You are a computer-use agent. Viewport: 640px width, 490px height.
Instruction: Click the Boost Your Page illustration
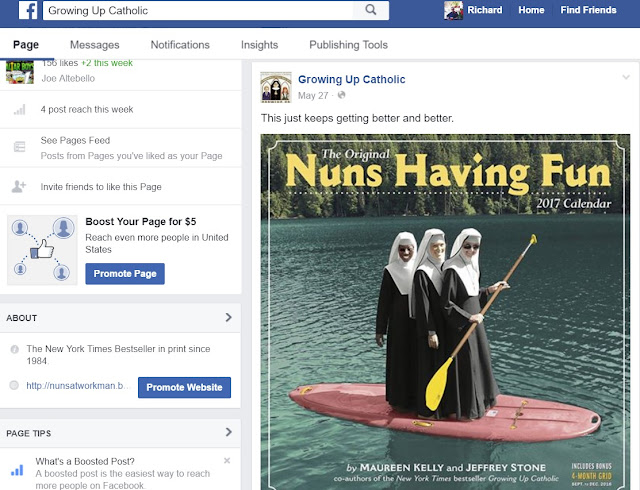click(42, 250)
